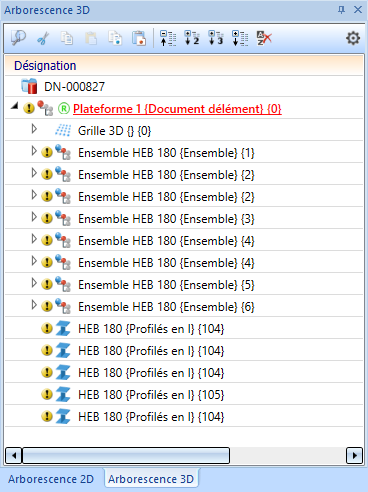Select Ensemble HEB 180 {Ensemble} {1}
The image size is (368, 492).
166,153
